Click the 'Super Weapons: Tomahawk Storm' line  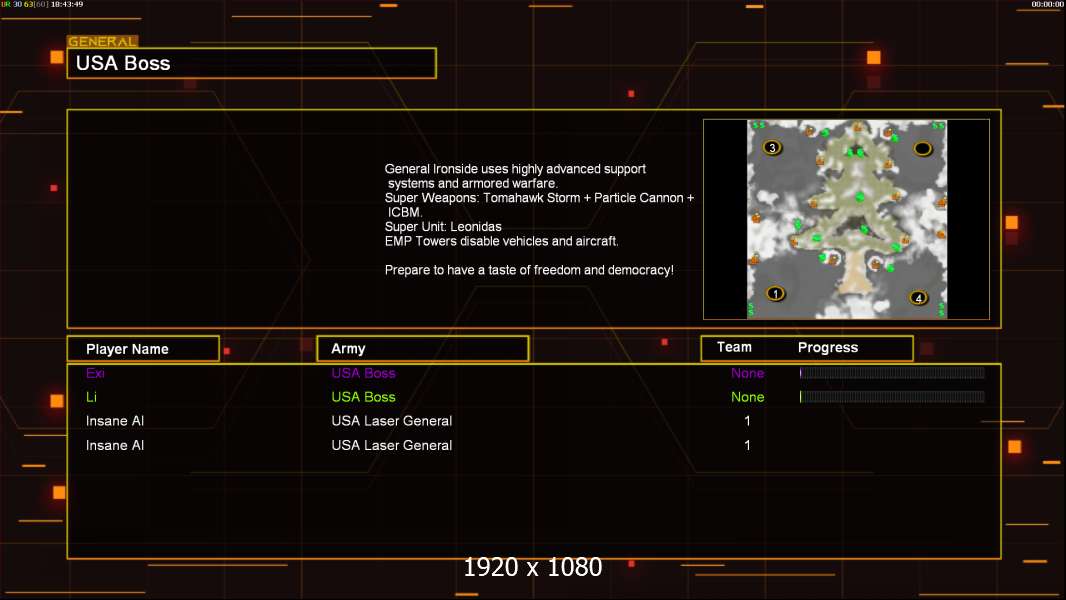[539, 198]
